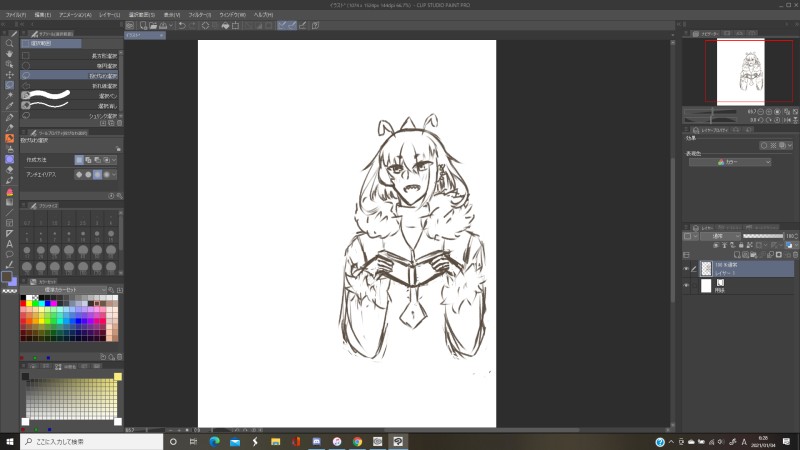This screenshot has width=800, height=450.
Task: Open the Save dropdown arrow in command bar
Action: click(171, 25)
